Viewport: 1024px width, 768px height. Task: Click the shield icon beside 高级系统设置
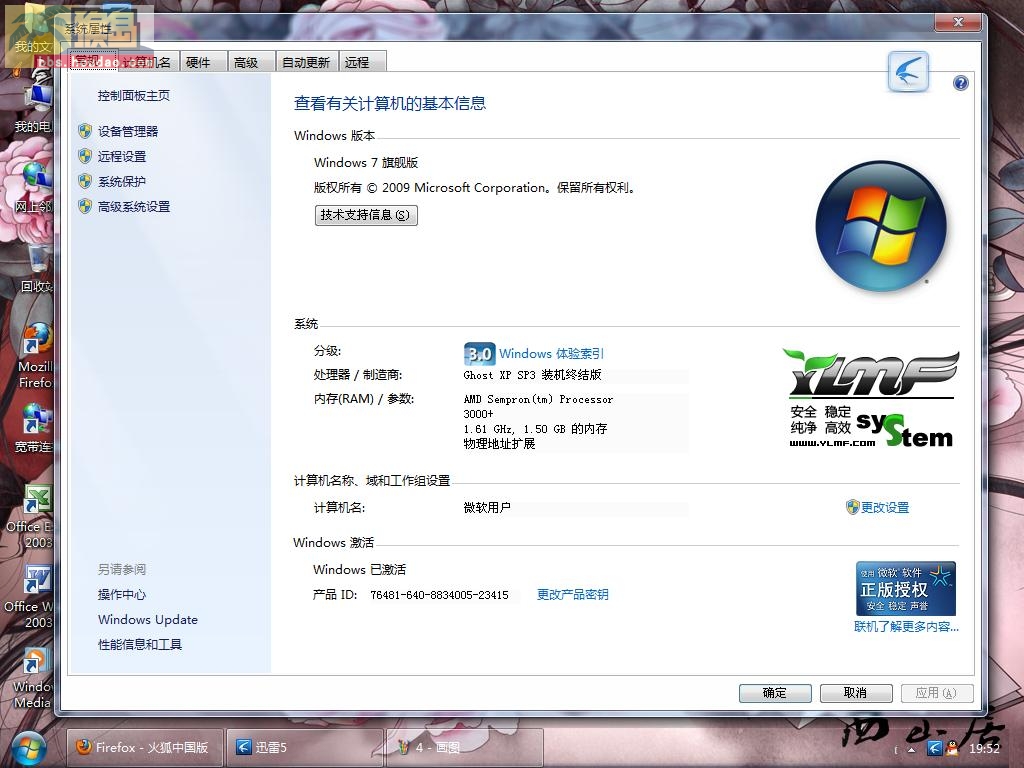[85, 206]
